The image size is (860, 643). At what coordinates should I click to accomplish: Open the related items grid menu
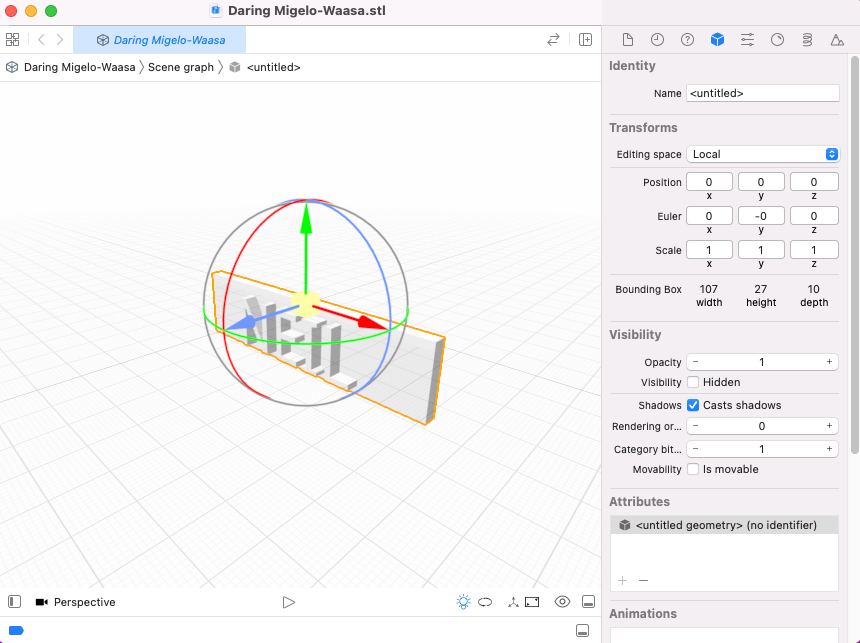pyautogui.click(x=13, y=40)
